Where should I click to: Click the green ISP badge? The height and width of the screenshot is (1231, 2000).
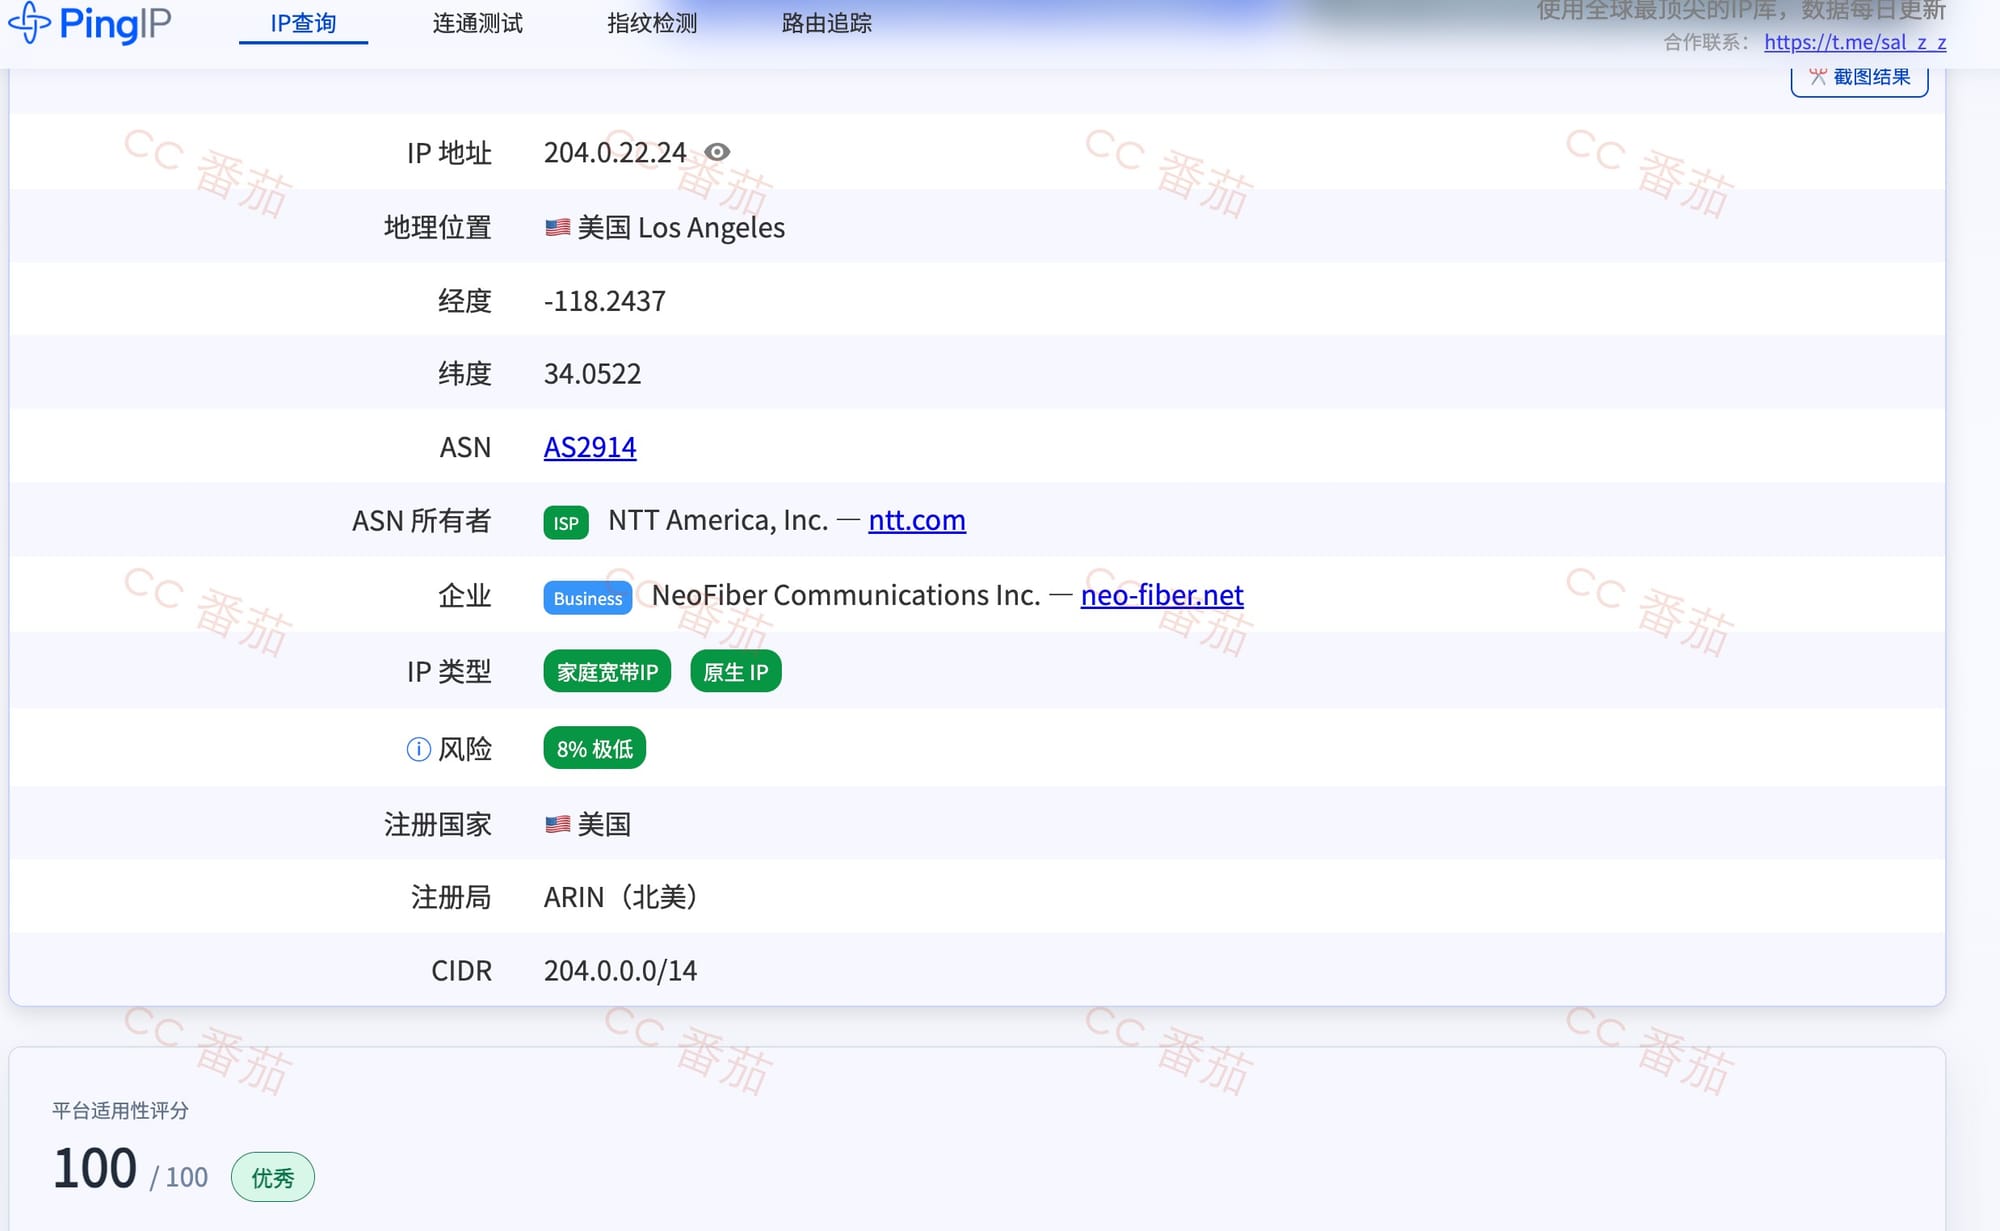566,522
